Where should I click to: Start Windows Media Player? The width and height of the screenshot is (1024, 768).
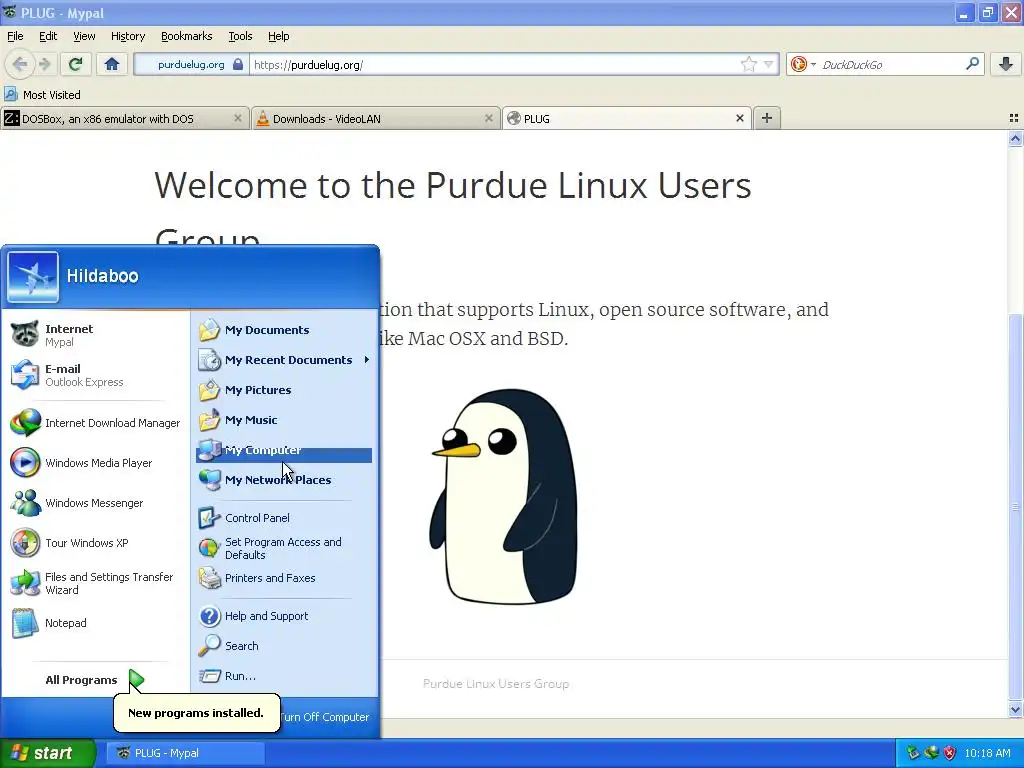pos(95,463)
